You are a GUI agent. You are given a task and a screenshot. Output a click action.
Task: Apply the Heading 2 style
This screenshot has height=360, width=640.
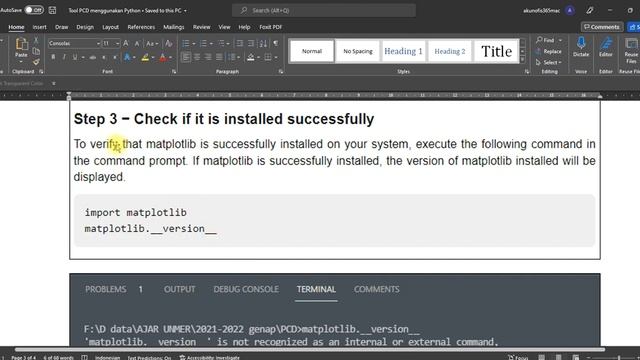click(450, 51)
